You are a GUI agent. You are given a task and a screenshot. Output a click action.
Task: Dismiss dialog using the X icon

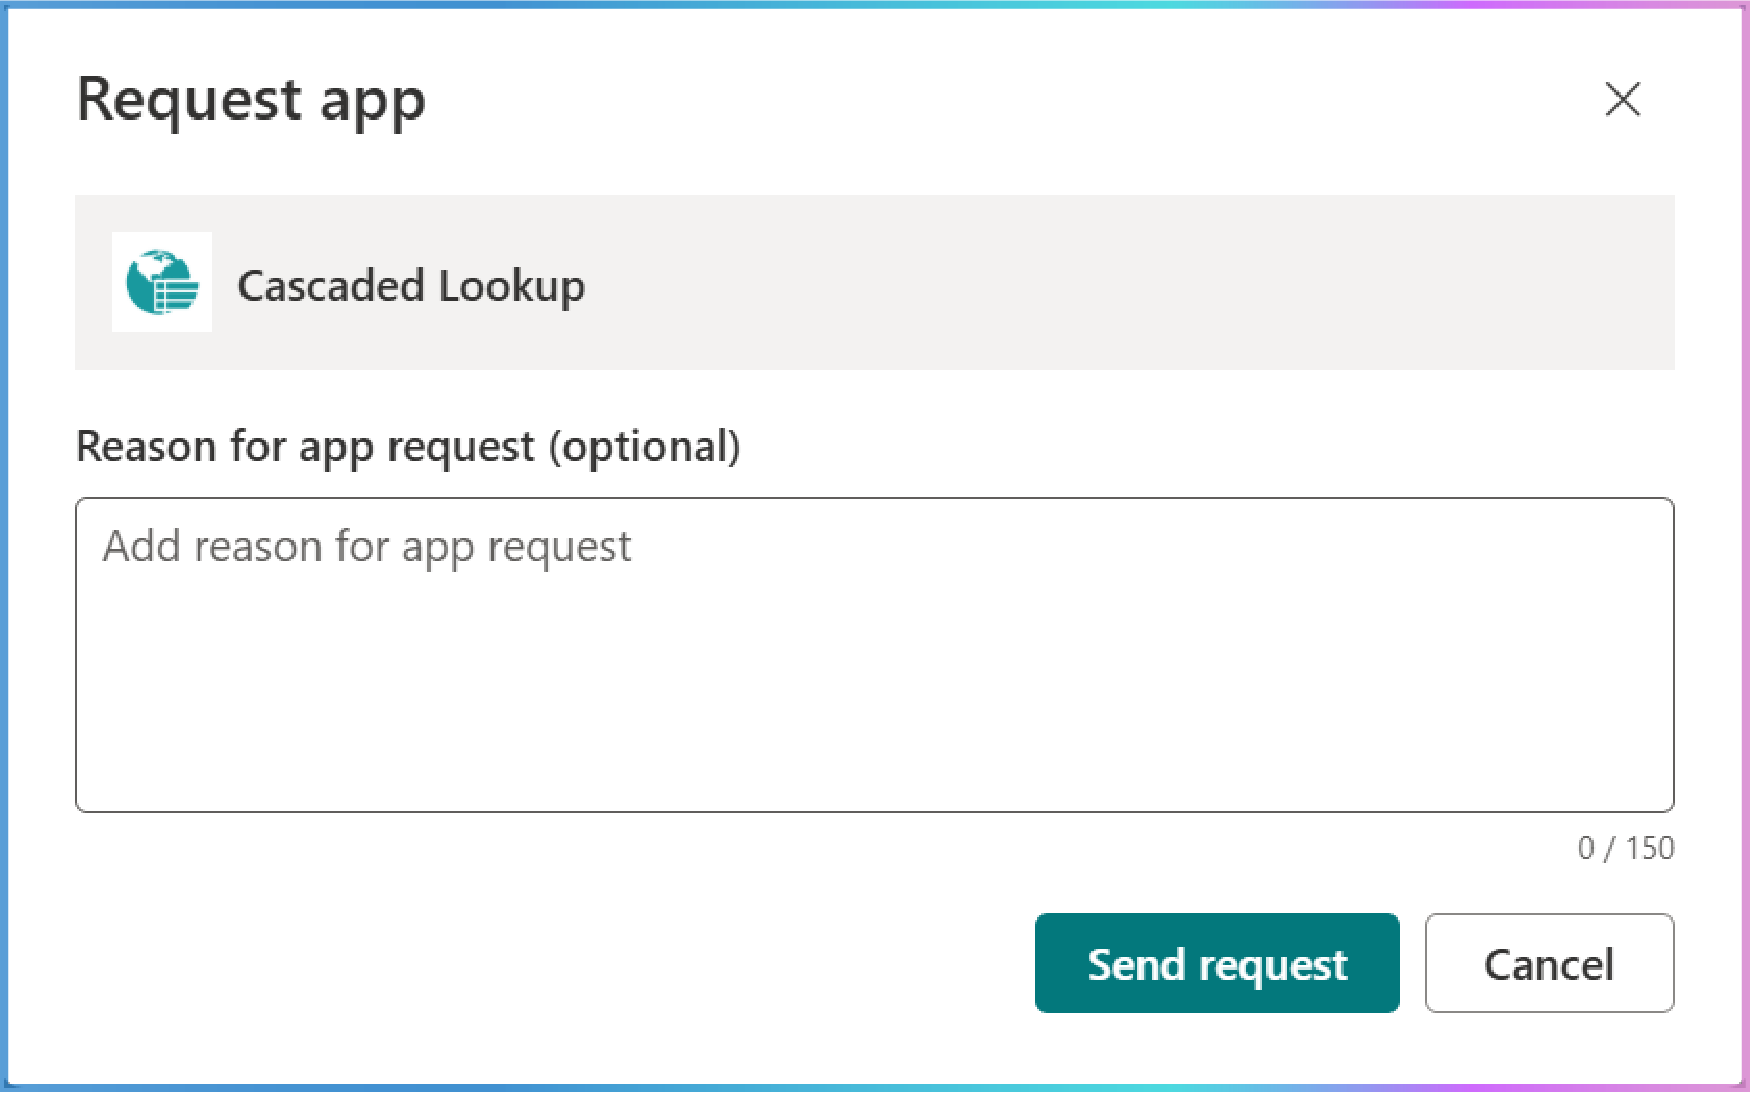click(1622, 99)
